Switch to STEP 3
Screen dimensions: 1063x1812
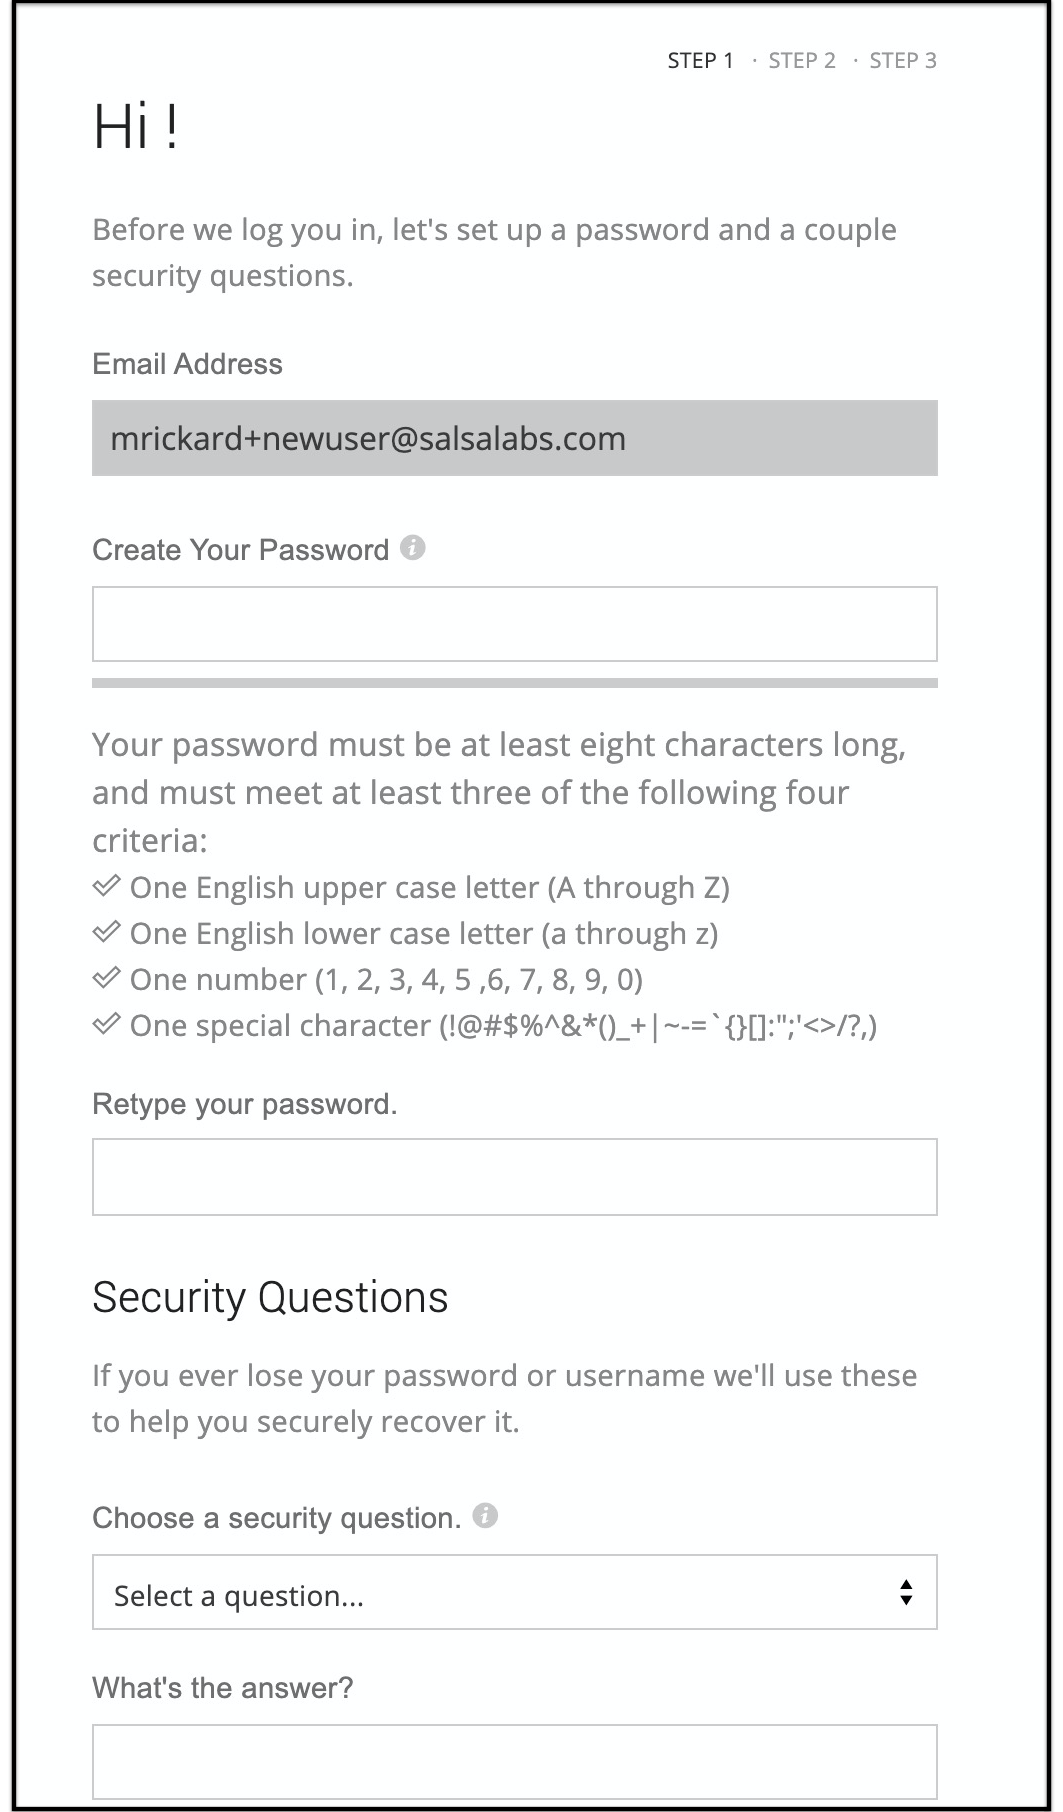point(901,60)
